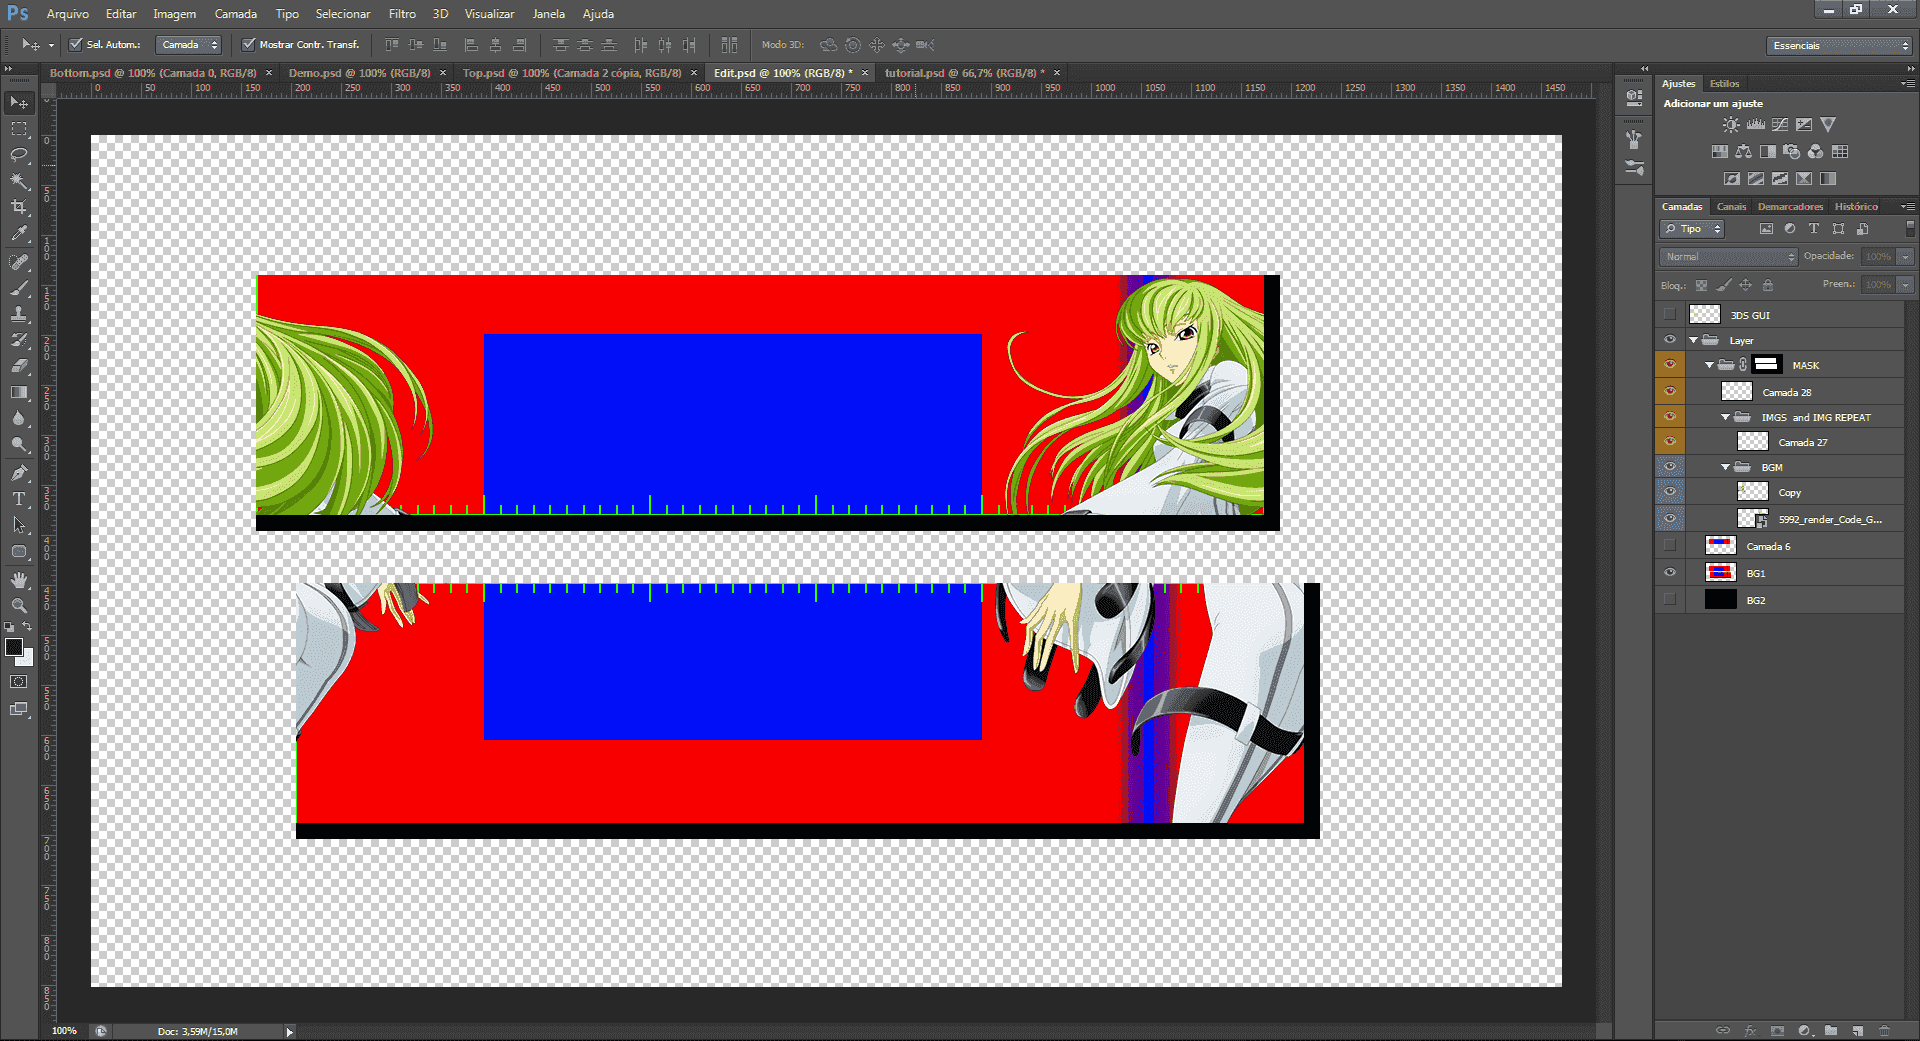Collapse the IMGS and IMG REPEAT group
This screenshot has height=1041, width=1920.
click(x=1726, y=417)
